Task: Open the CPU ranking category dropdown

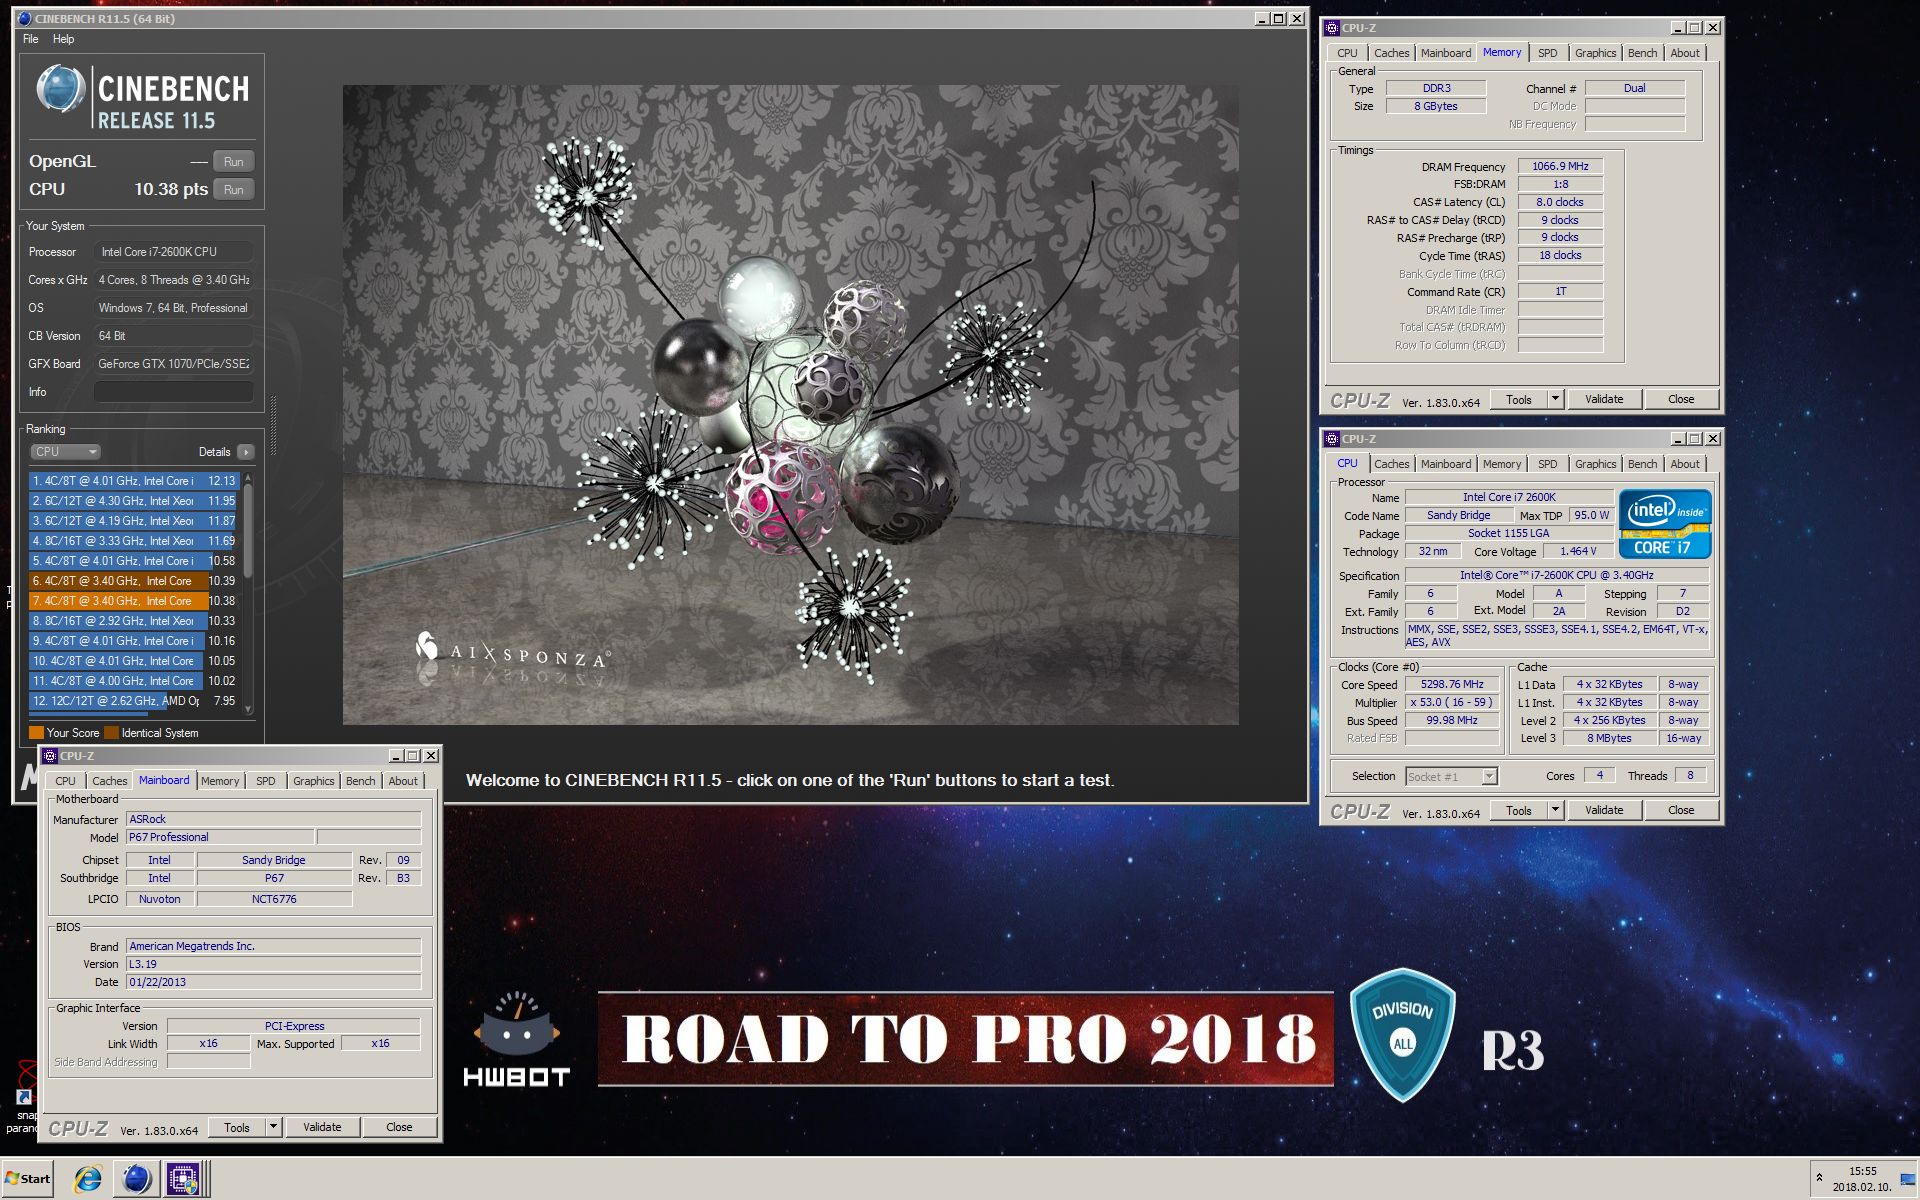Action: tap(65, 452)
